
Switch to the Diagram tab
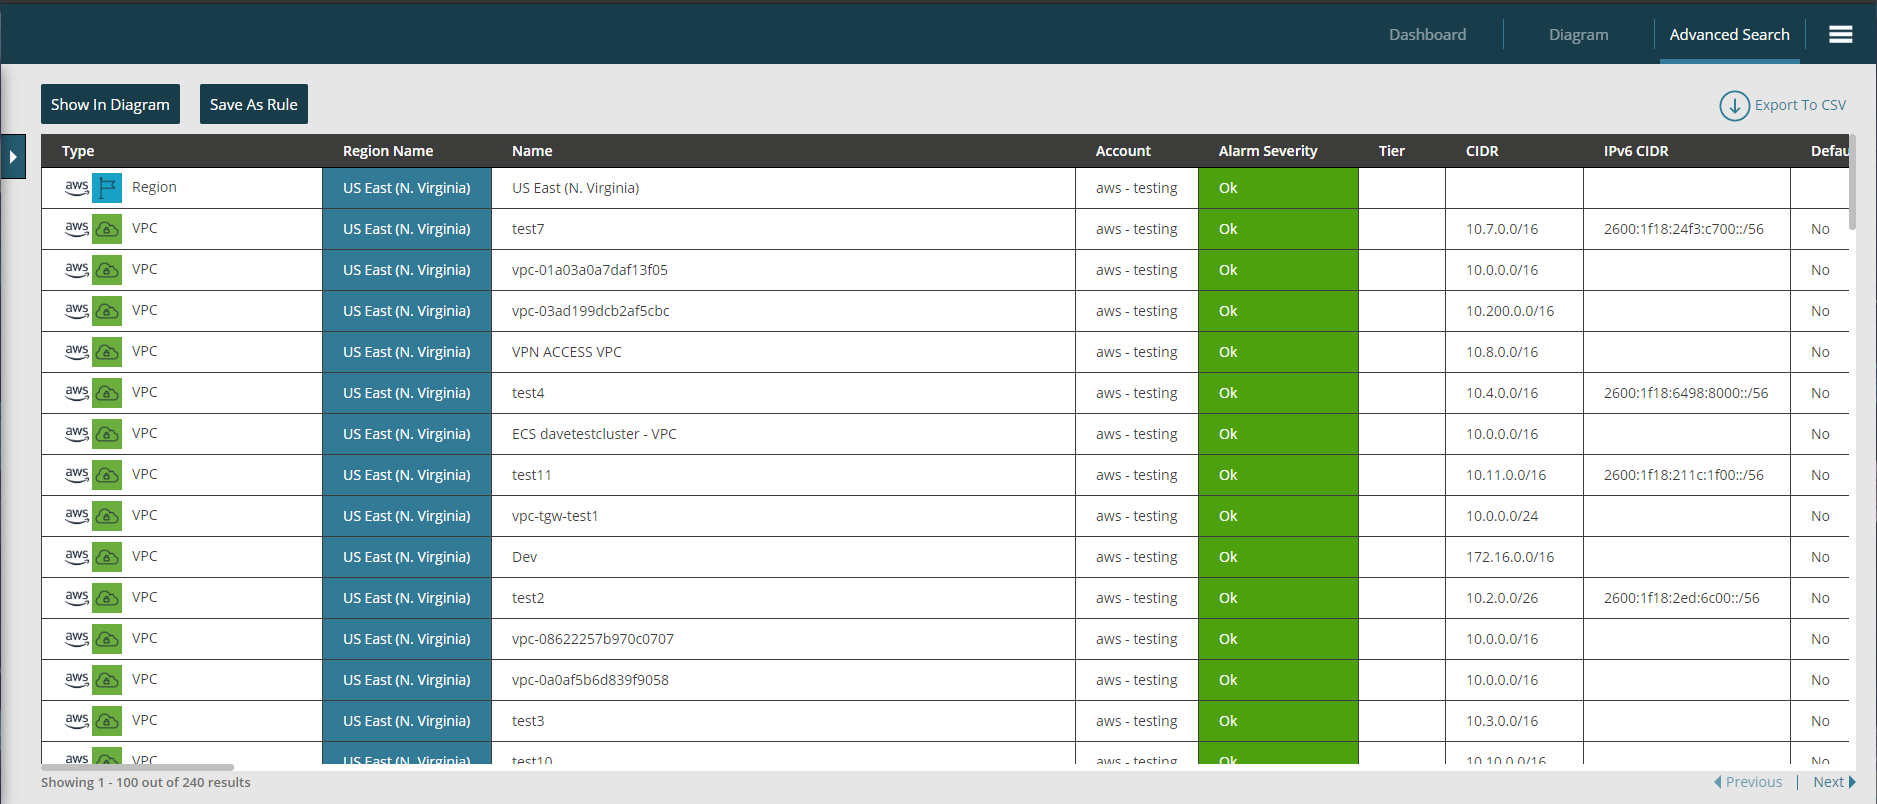coord(1578,35)
